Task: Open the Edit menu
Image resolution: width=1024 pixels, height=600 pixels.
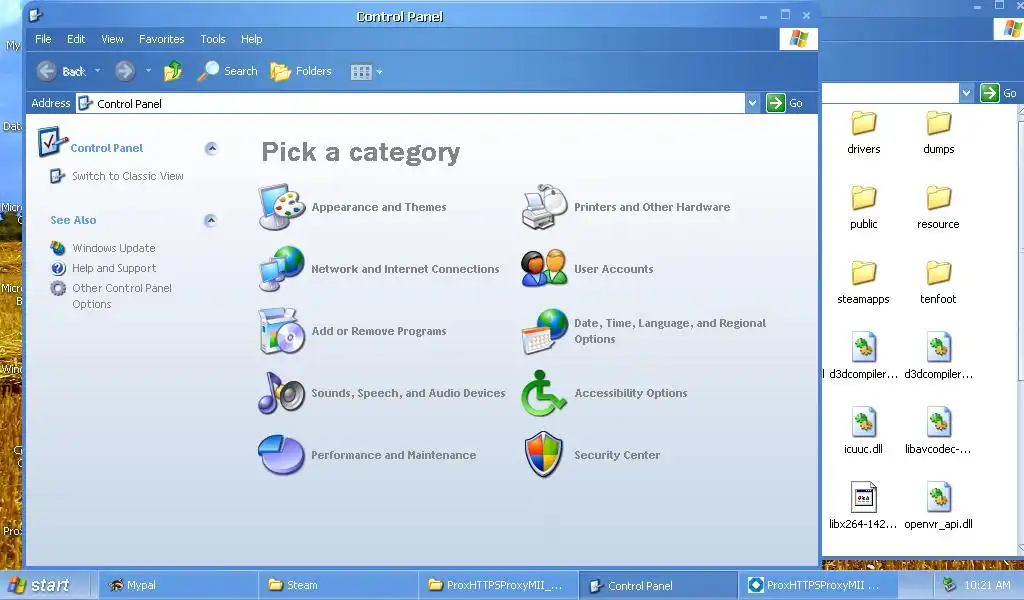Action: (x=76, y=39)
